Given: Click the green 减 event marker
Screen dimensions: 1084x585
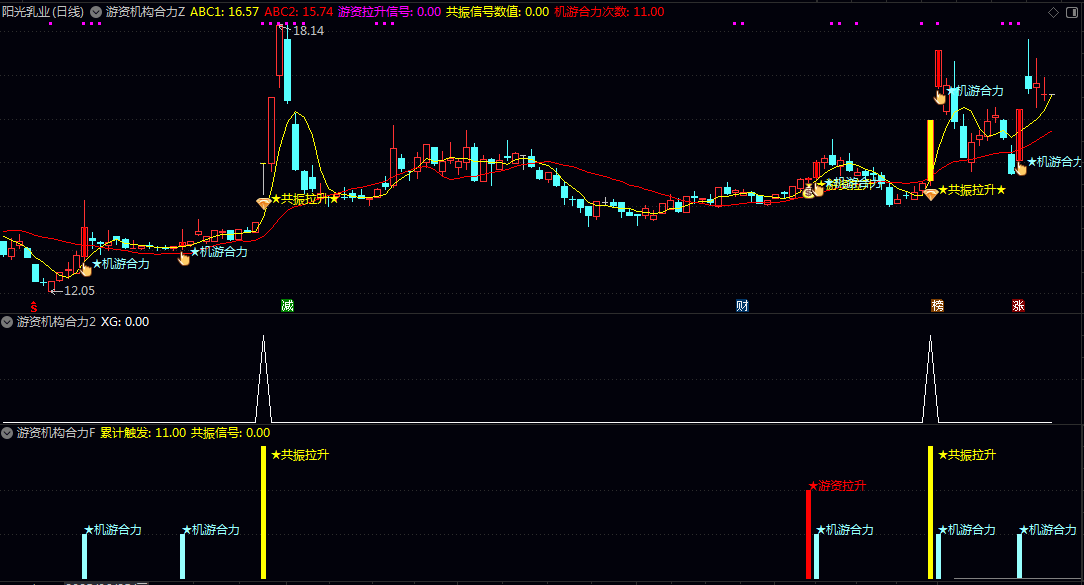Looking at the screenshot, I should (288, 306).
